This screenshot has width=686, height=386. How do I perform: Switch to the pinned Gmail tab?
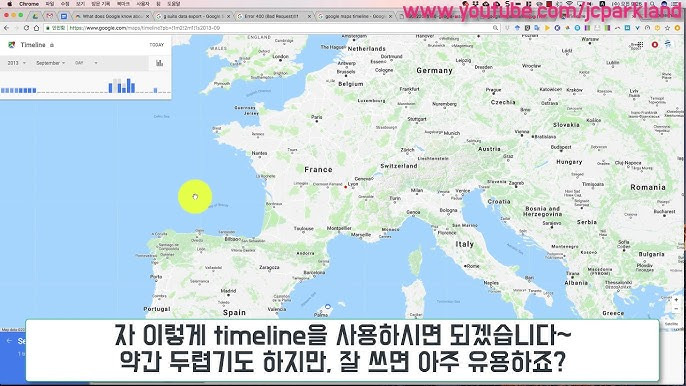point(49,16)
